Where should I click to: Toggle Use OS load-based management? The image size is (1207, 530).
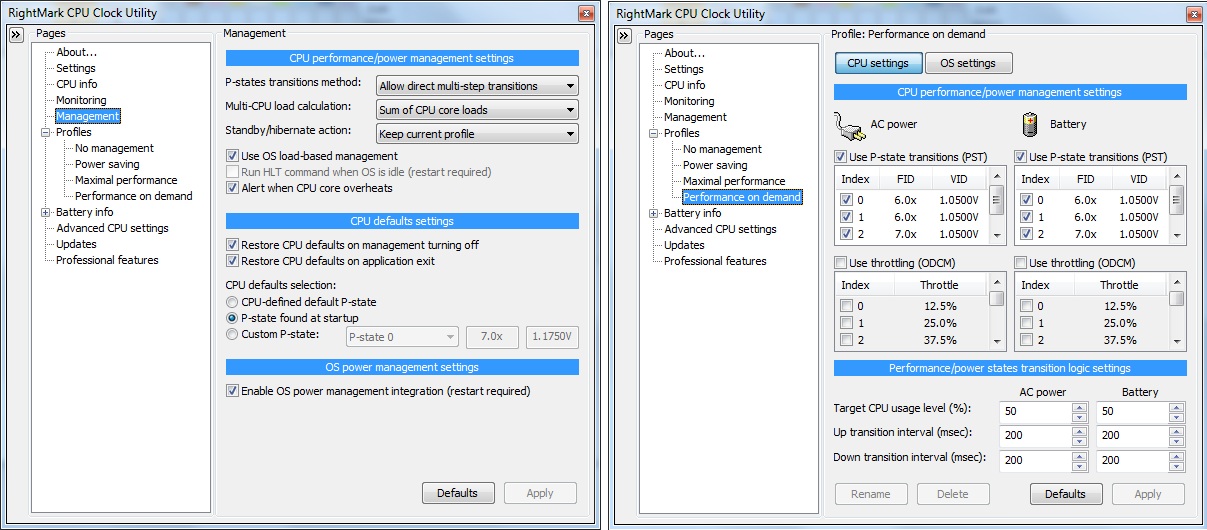pyautogui.click(x=233, y=156)
